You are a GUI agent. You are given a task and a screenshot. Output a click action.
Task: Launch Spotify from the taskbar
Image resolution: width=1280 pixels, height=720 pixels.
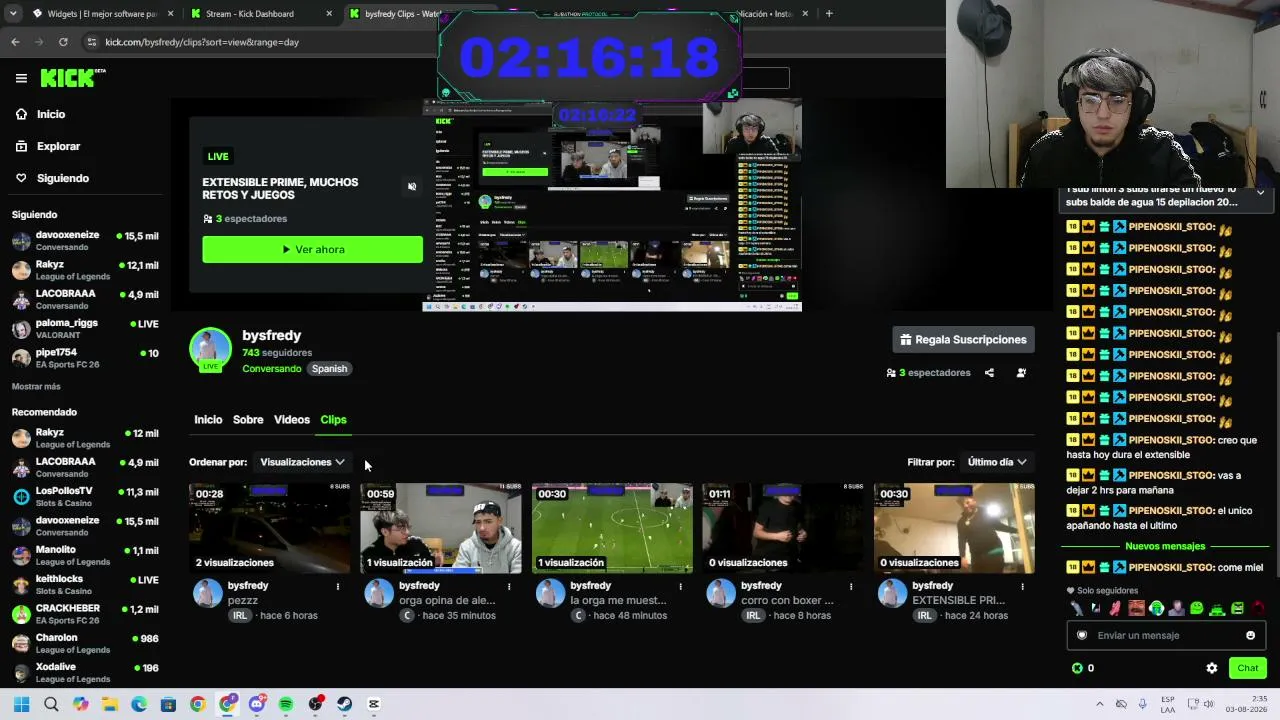click(x=286, y=704)
